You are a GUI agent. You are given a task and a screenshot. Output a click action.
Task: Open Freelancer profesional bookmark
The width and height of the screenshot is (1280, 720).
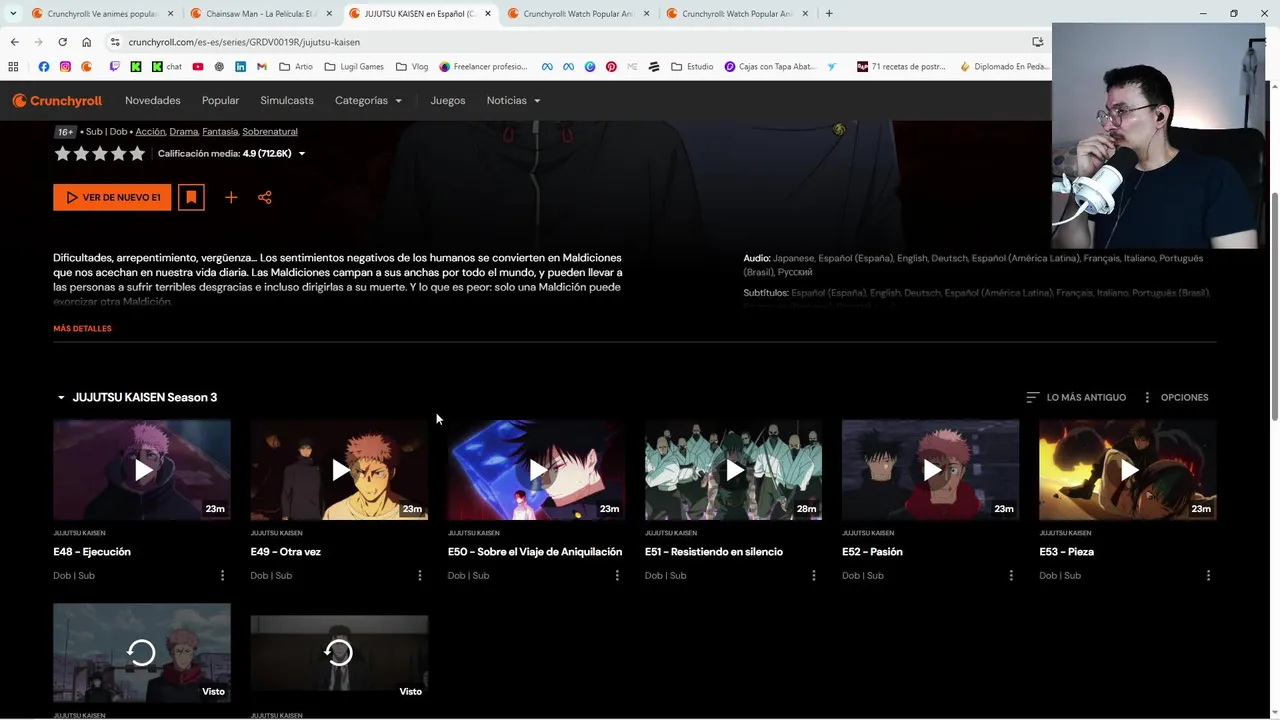click(483, 67)
